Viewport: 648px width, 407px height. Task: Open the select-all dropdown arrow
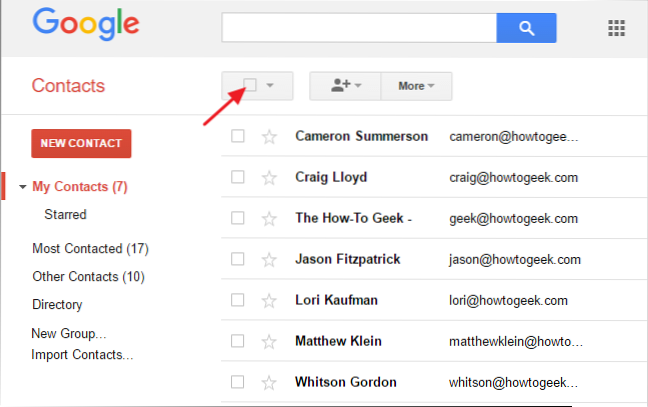click(x=271, y=87)
